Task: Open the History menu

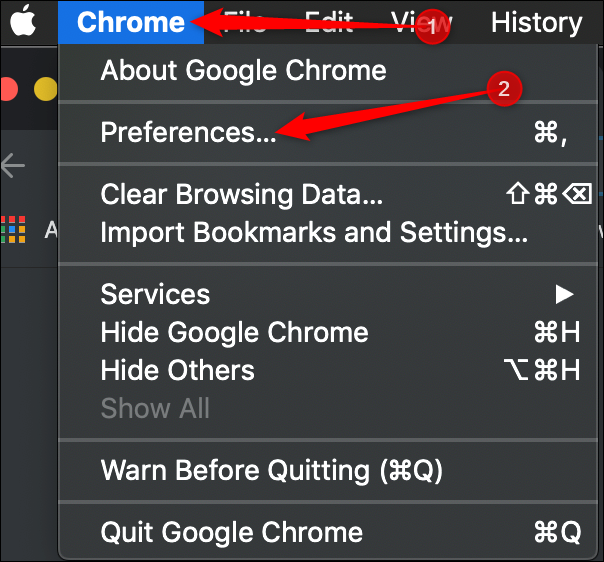Action: coord(536,22)
